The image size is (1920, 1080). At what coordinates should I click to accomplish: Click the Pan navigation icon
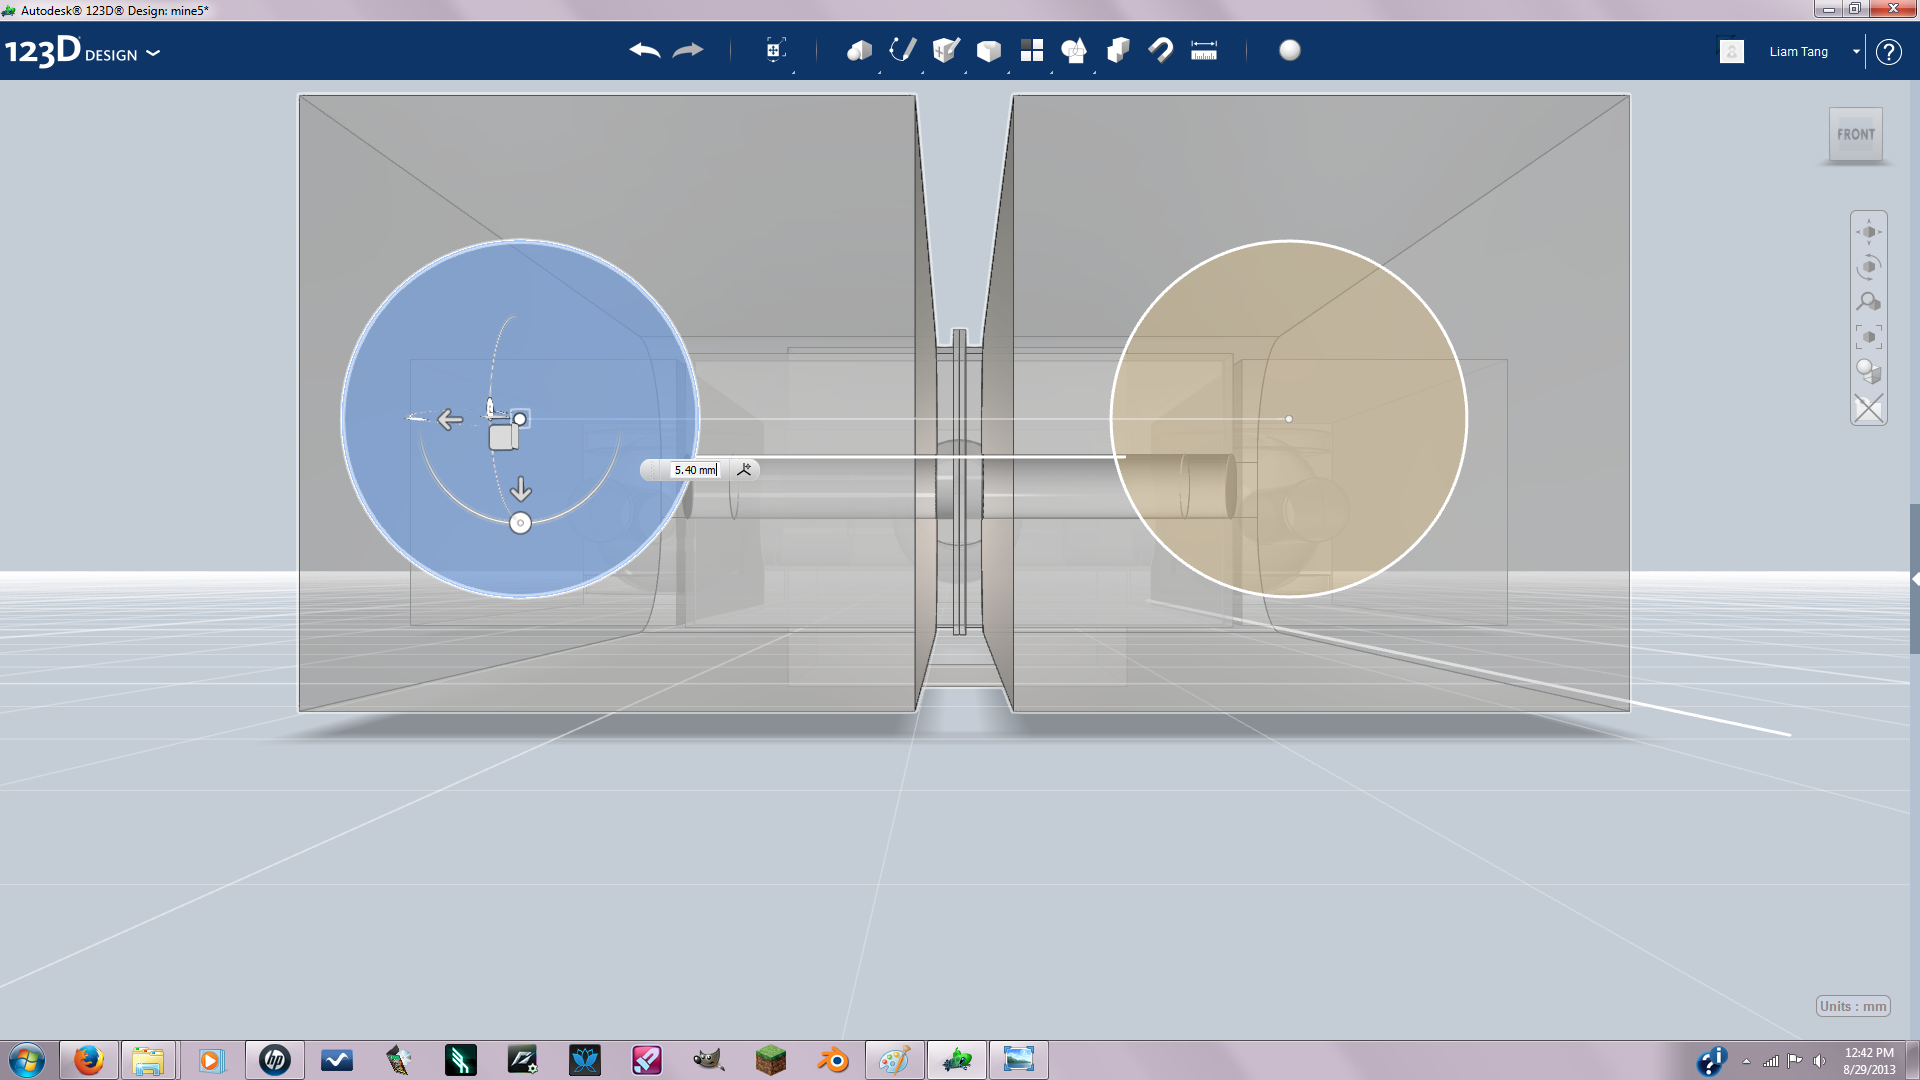(x=1868, y=232)
